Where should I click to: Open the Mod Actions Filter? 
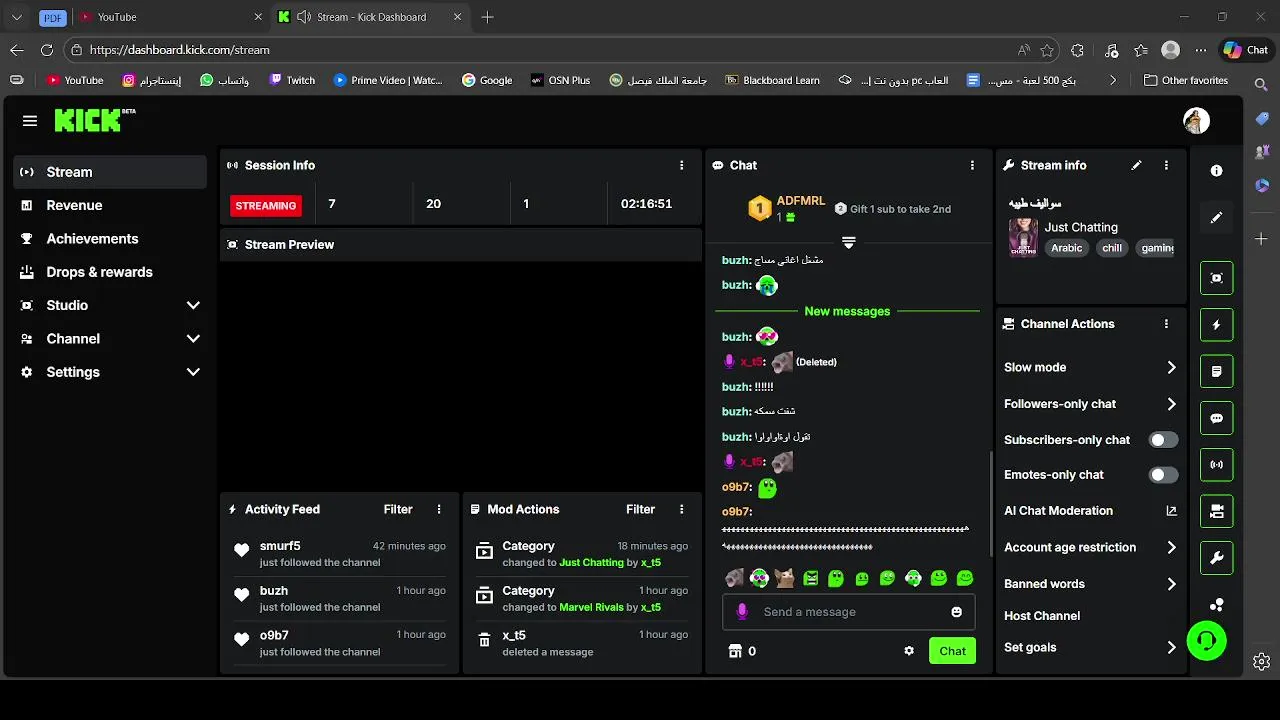coord(641,509)
